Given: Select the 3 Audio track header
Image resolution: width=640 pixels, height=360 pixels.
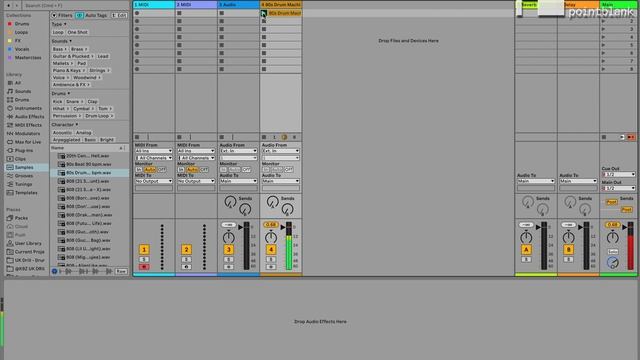Looking at the screenshot, I should pyautogui.click(x=238, y=4).
